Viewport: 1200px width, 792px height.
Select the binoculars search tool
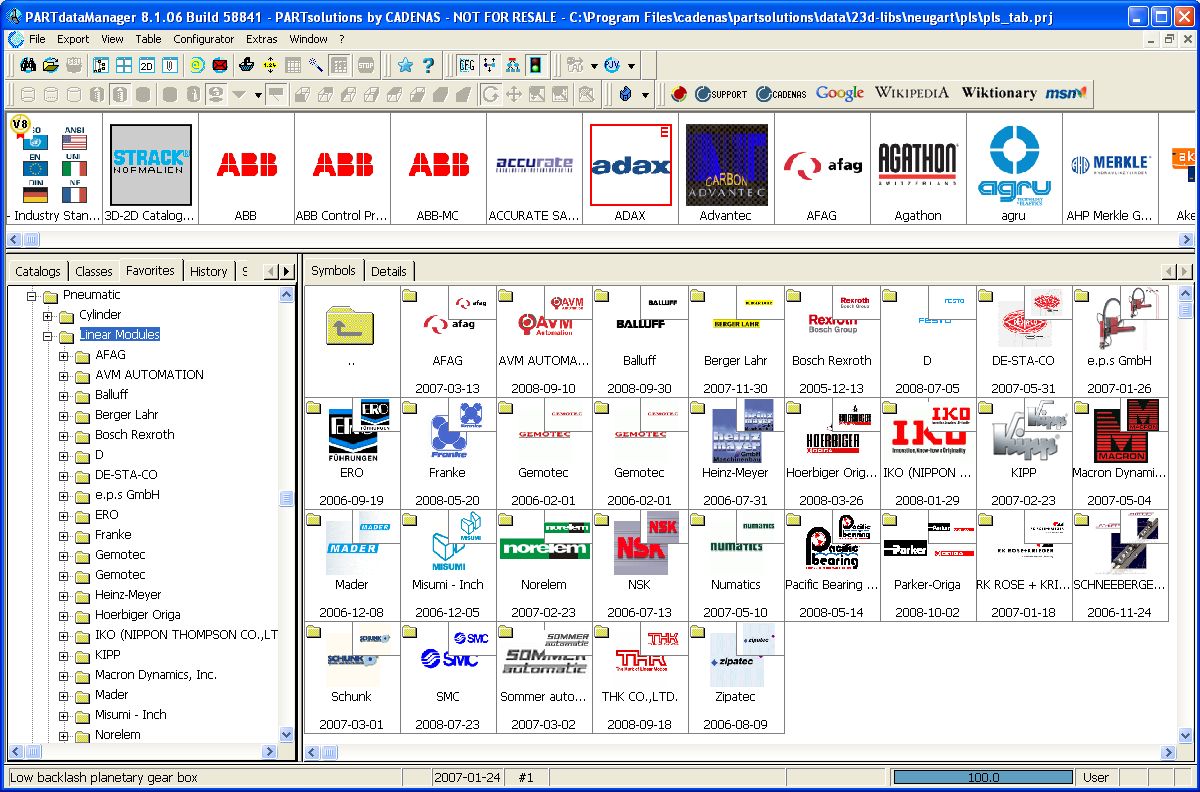point(27,64)
